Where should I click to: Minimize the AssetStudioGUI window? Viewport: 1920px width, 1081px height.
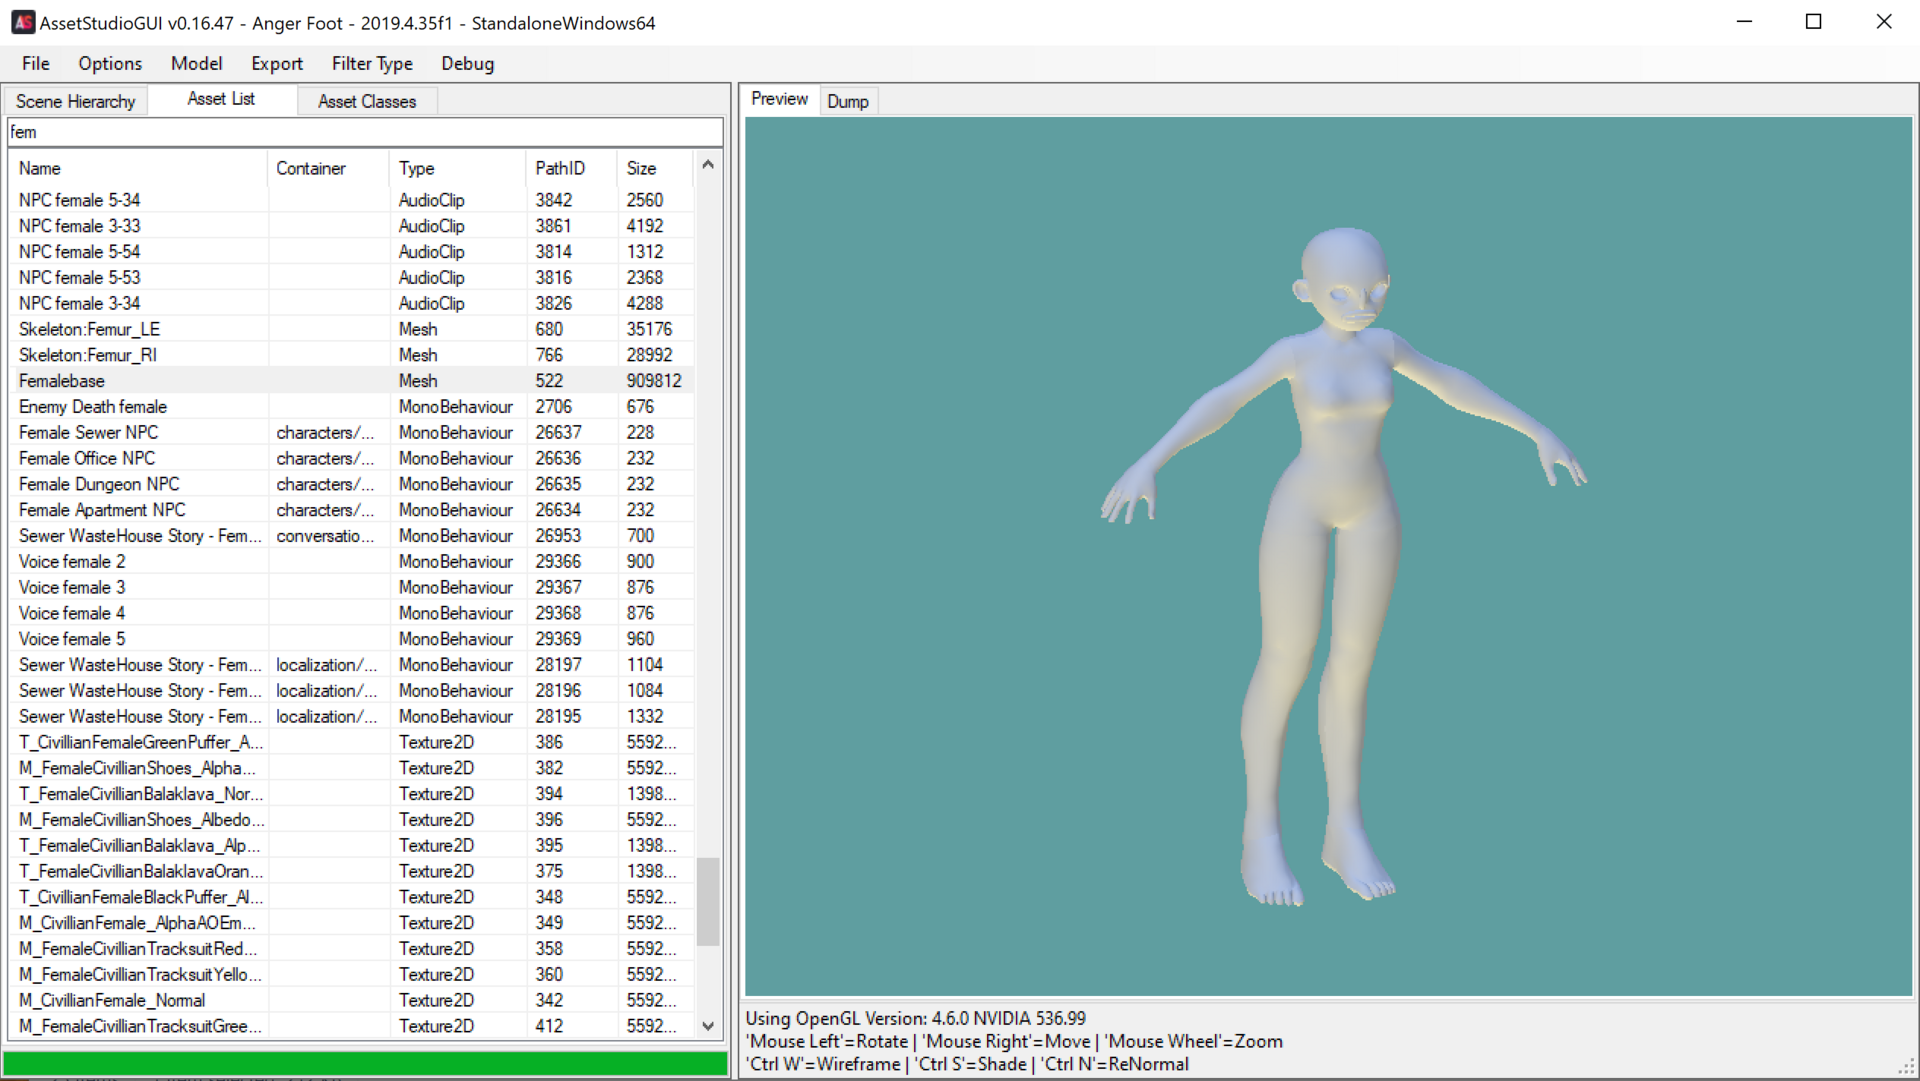[x=1745, y=22]
